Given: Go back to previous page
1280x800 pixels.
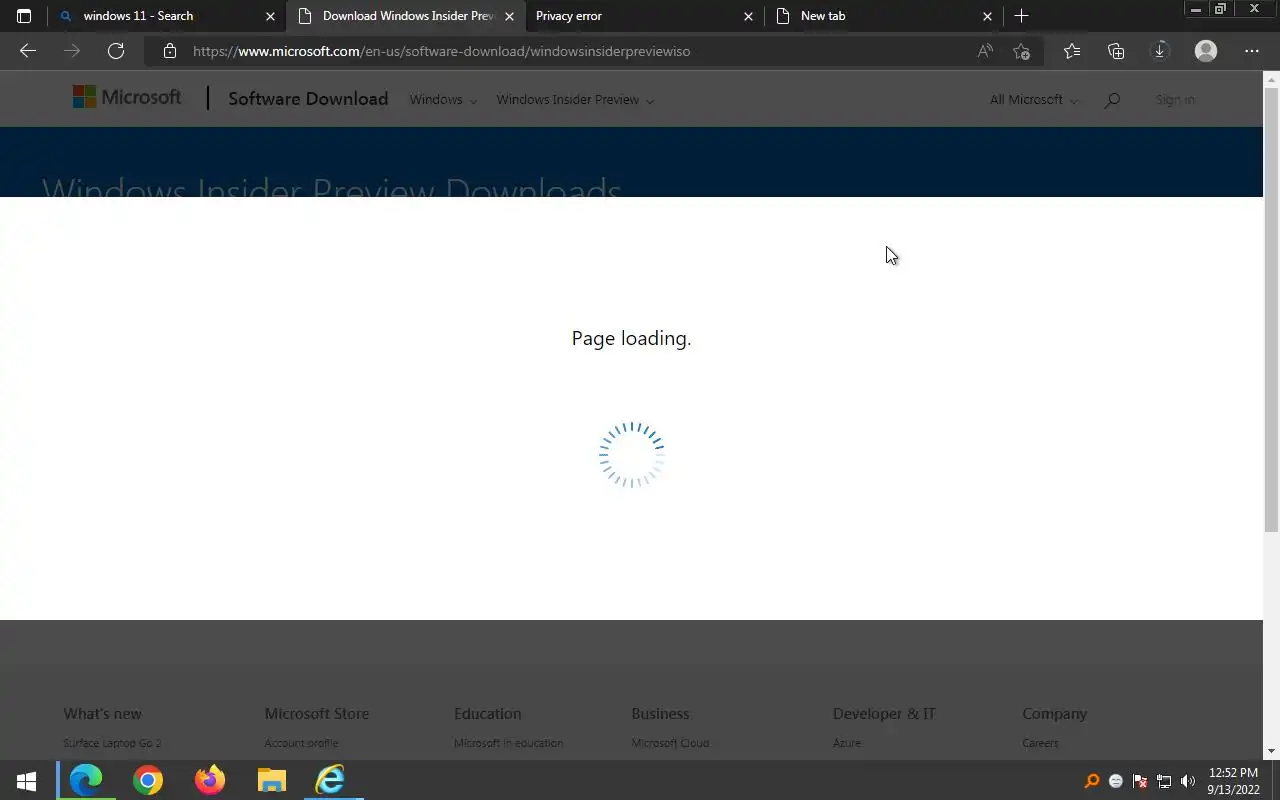Looking at the screenshot, I should (28, 51).
